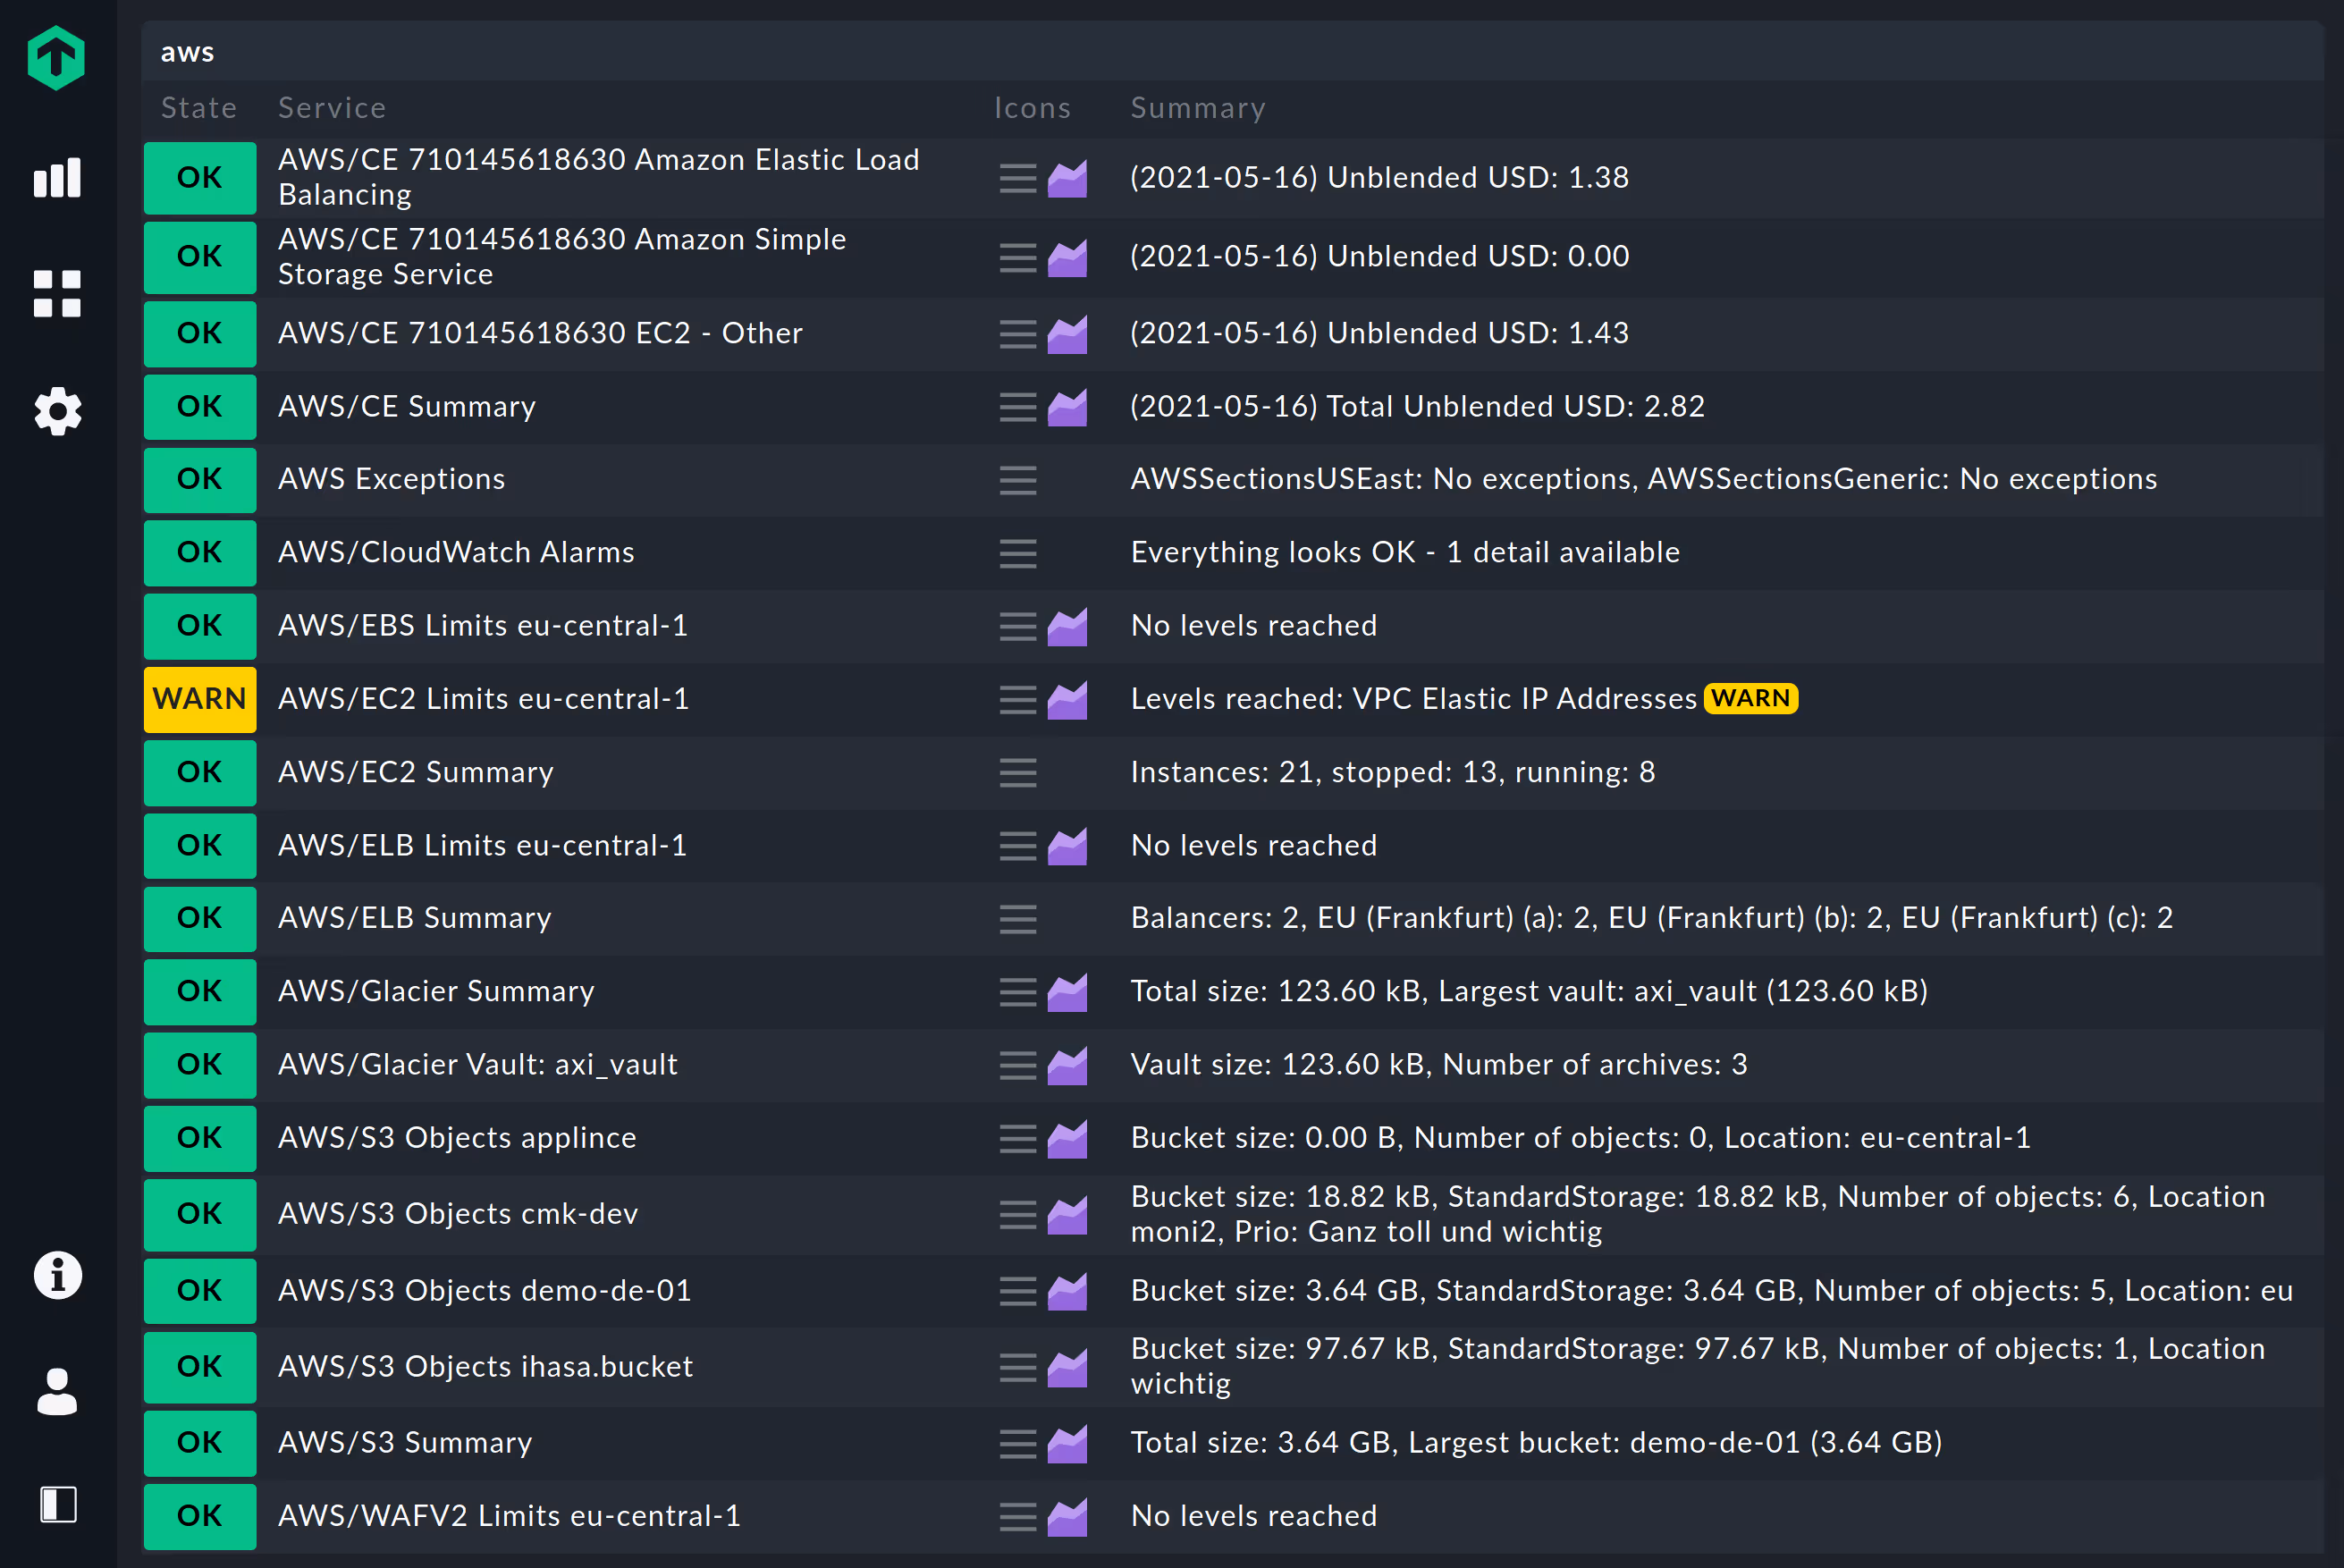2344x1568 pixels.
Task: Open the Monitor bar chart menu
Action: (x=57, y=179)
